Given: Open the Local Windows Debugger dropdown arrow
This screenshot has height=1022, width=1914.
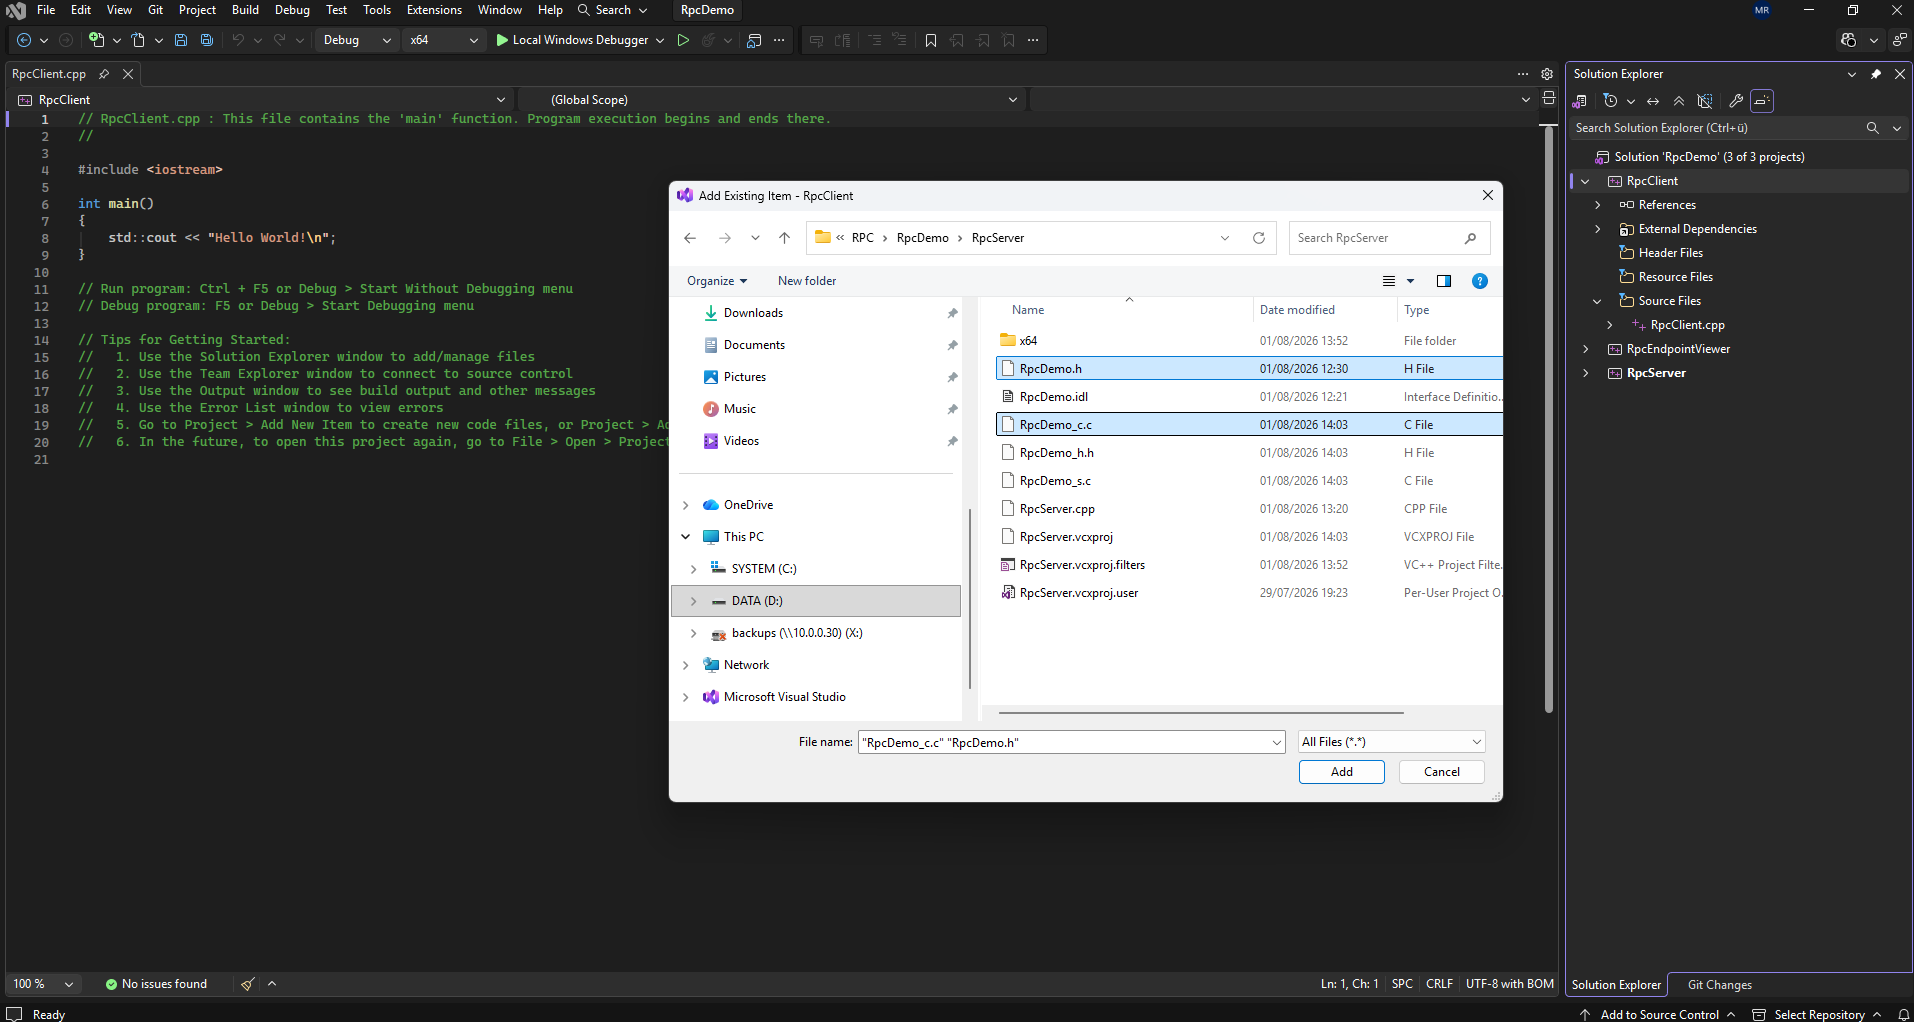Looking at the screenshot, I should click(x=660, y=40).
